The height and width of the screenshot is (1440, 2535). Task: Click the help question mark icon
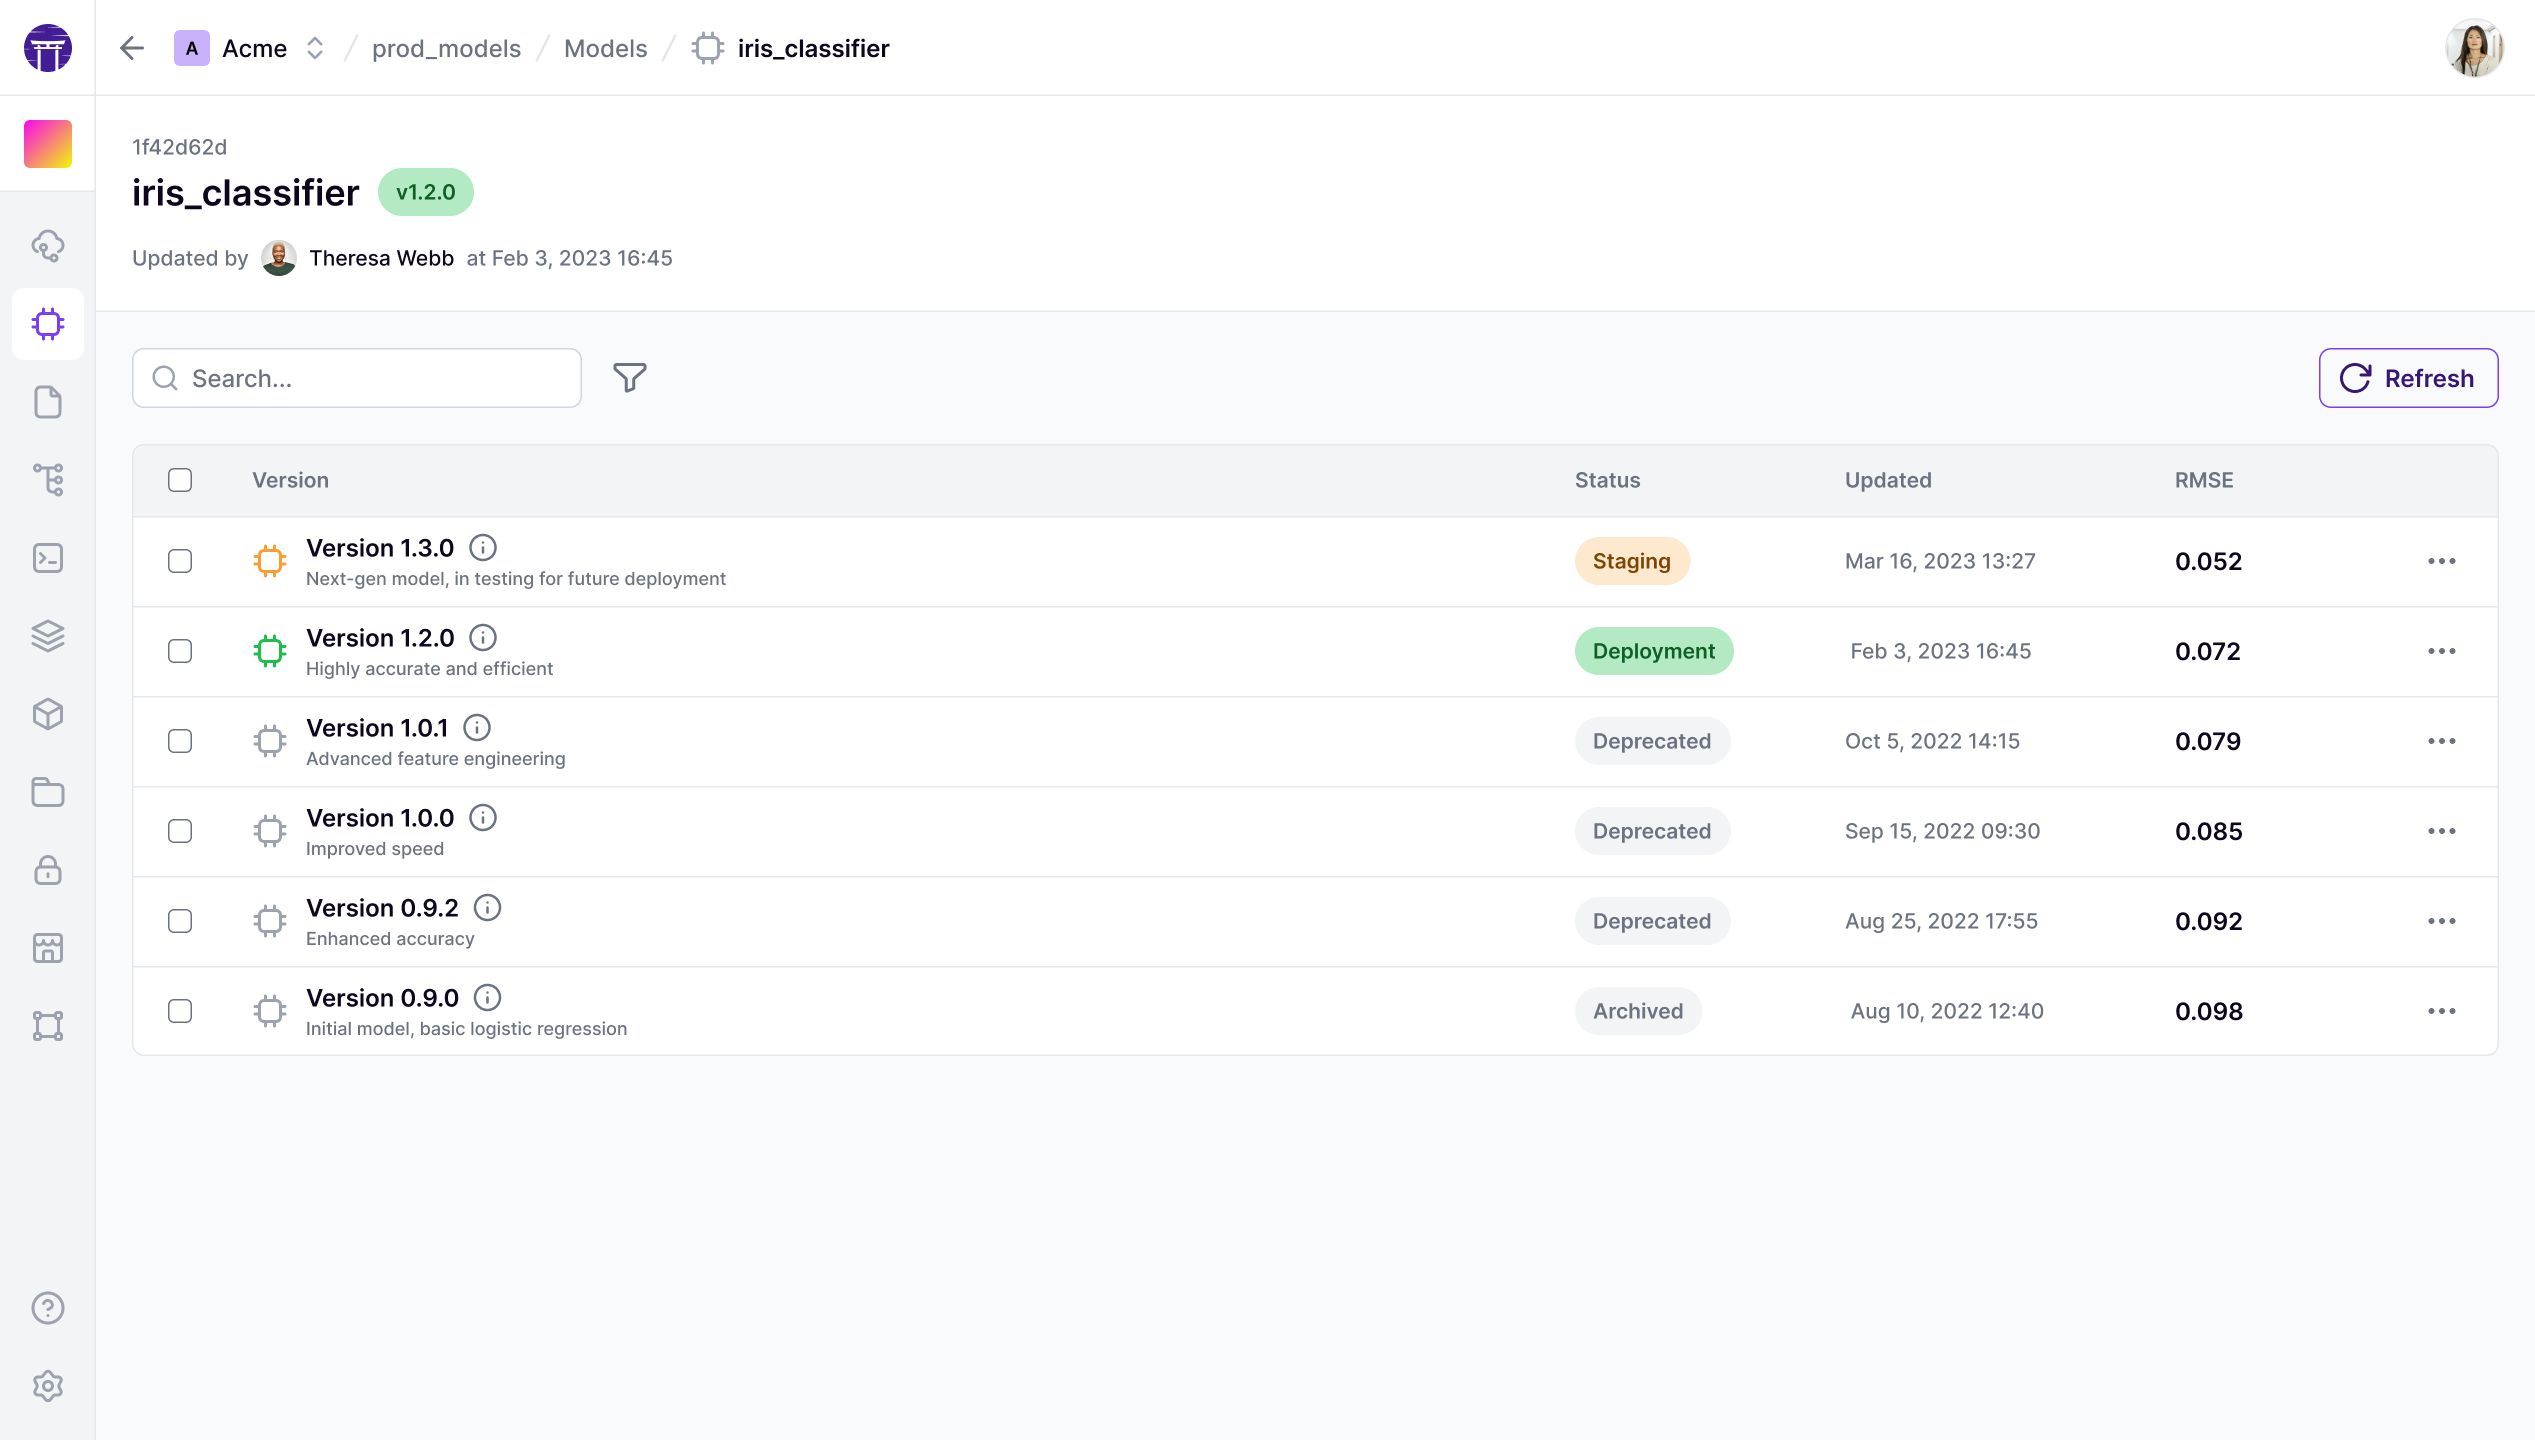point(48,1308)
